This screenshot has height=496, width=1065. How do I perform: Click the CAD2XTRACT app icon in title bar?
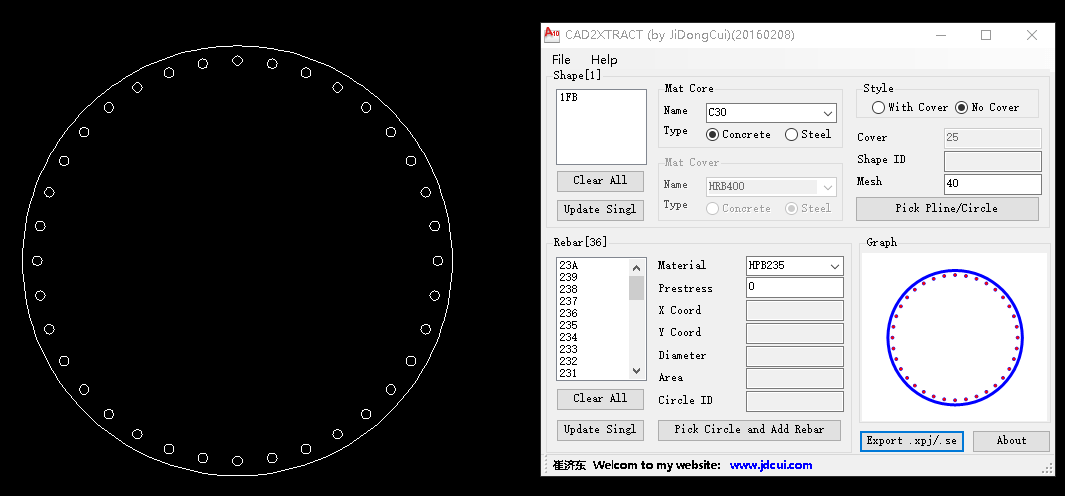(x=552, y=34)
